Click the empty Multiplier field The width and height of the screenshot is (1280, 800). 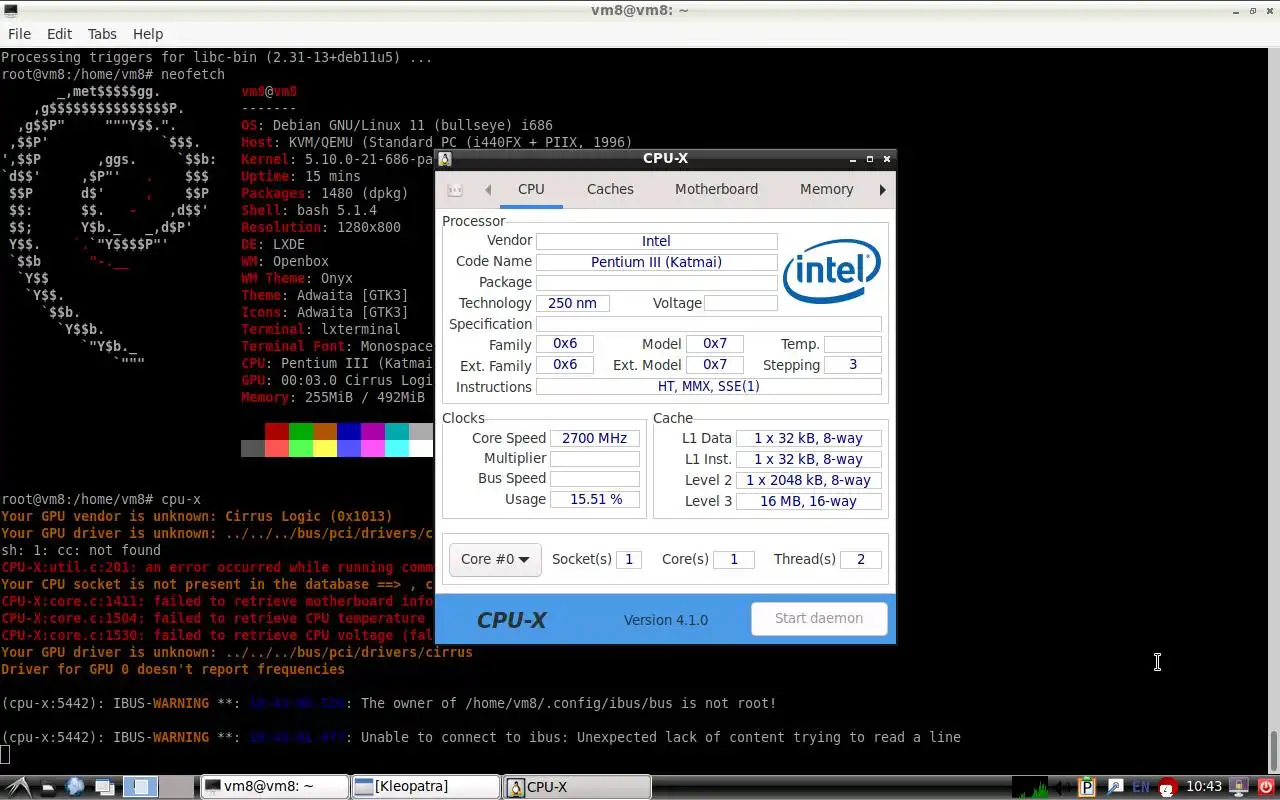point(594,459)
